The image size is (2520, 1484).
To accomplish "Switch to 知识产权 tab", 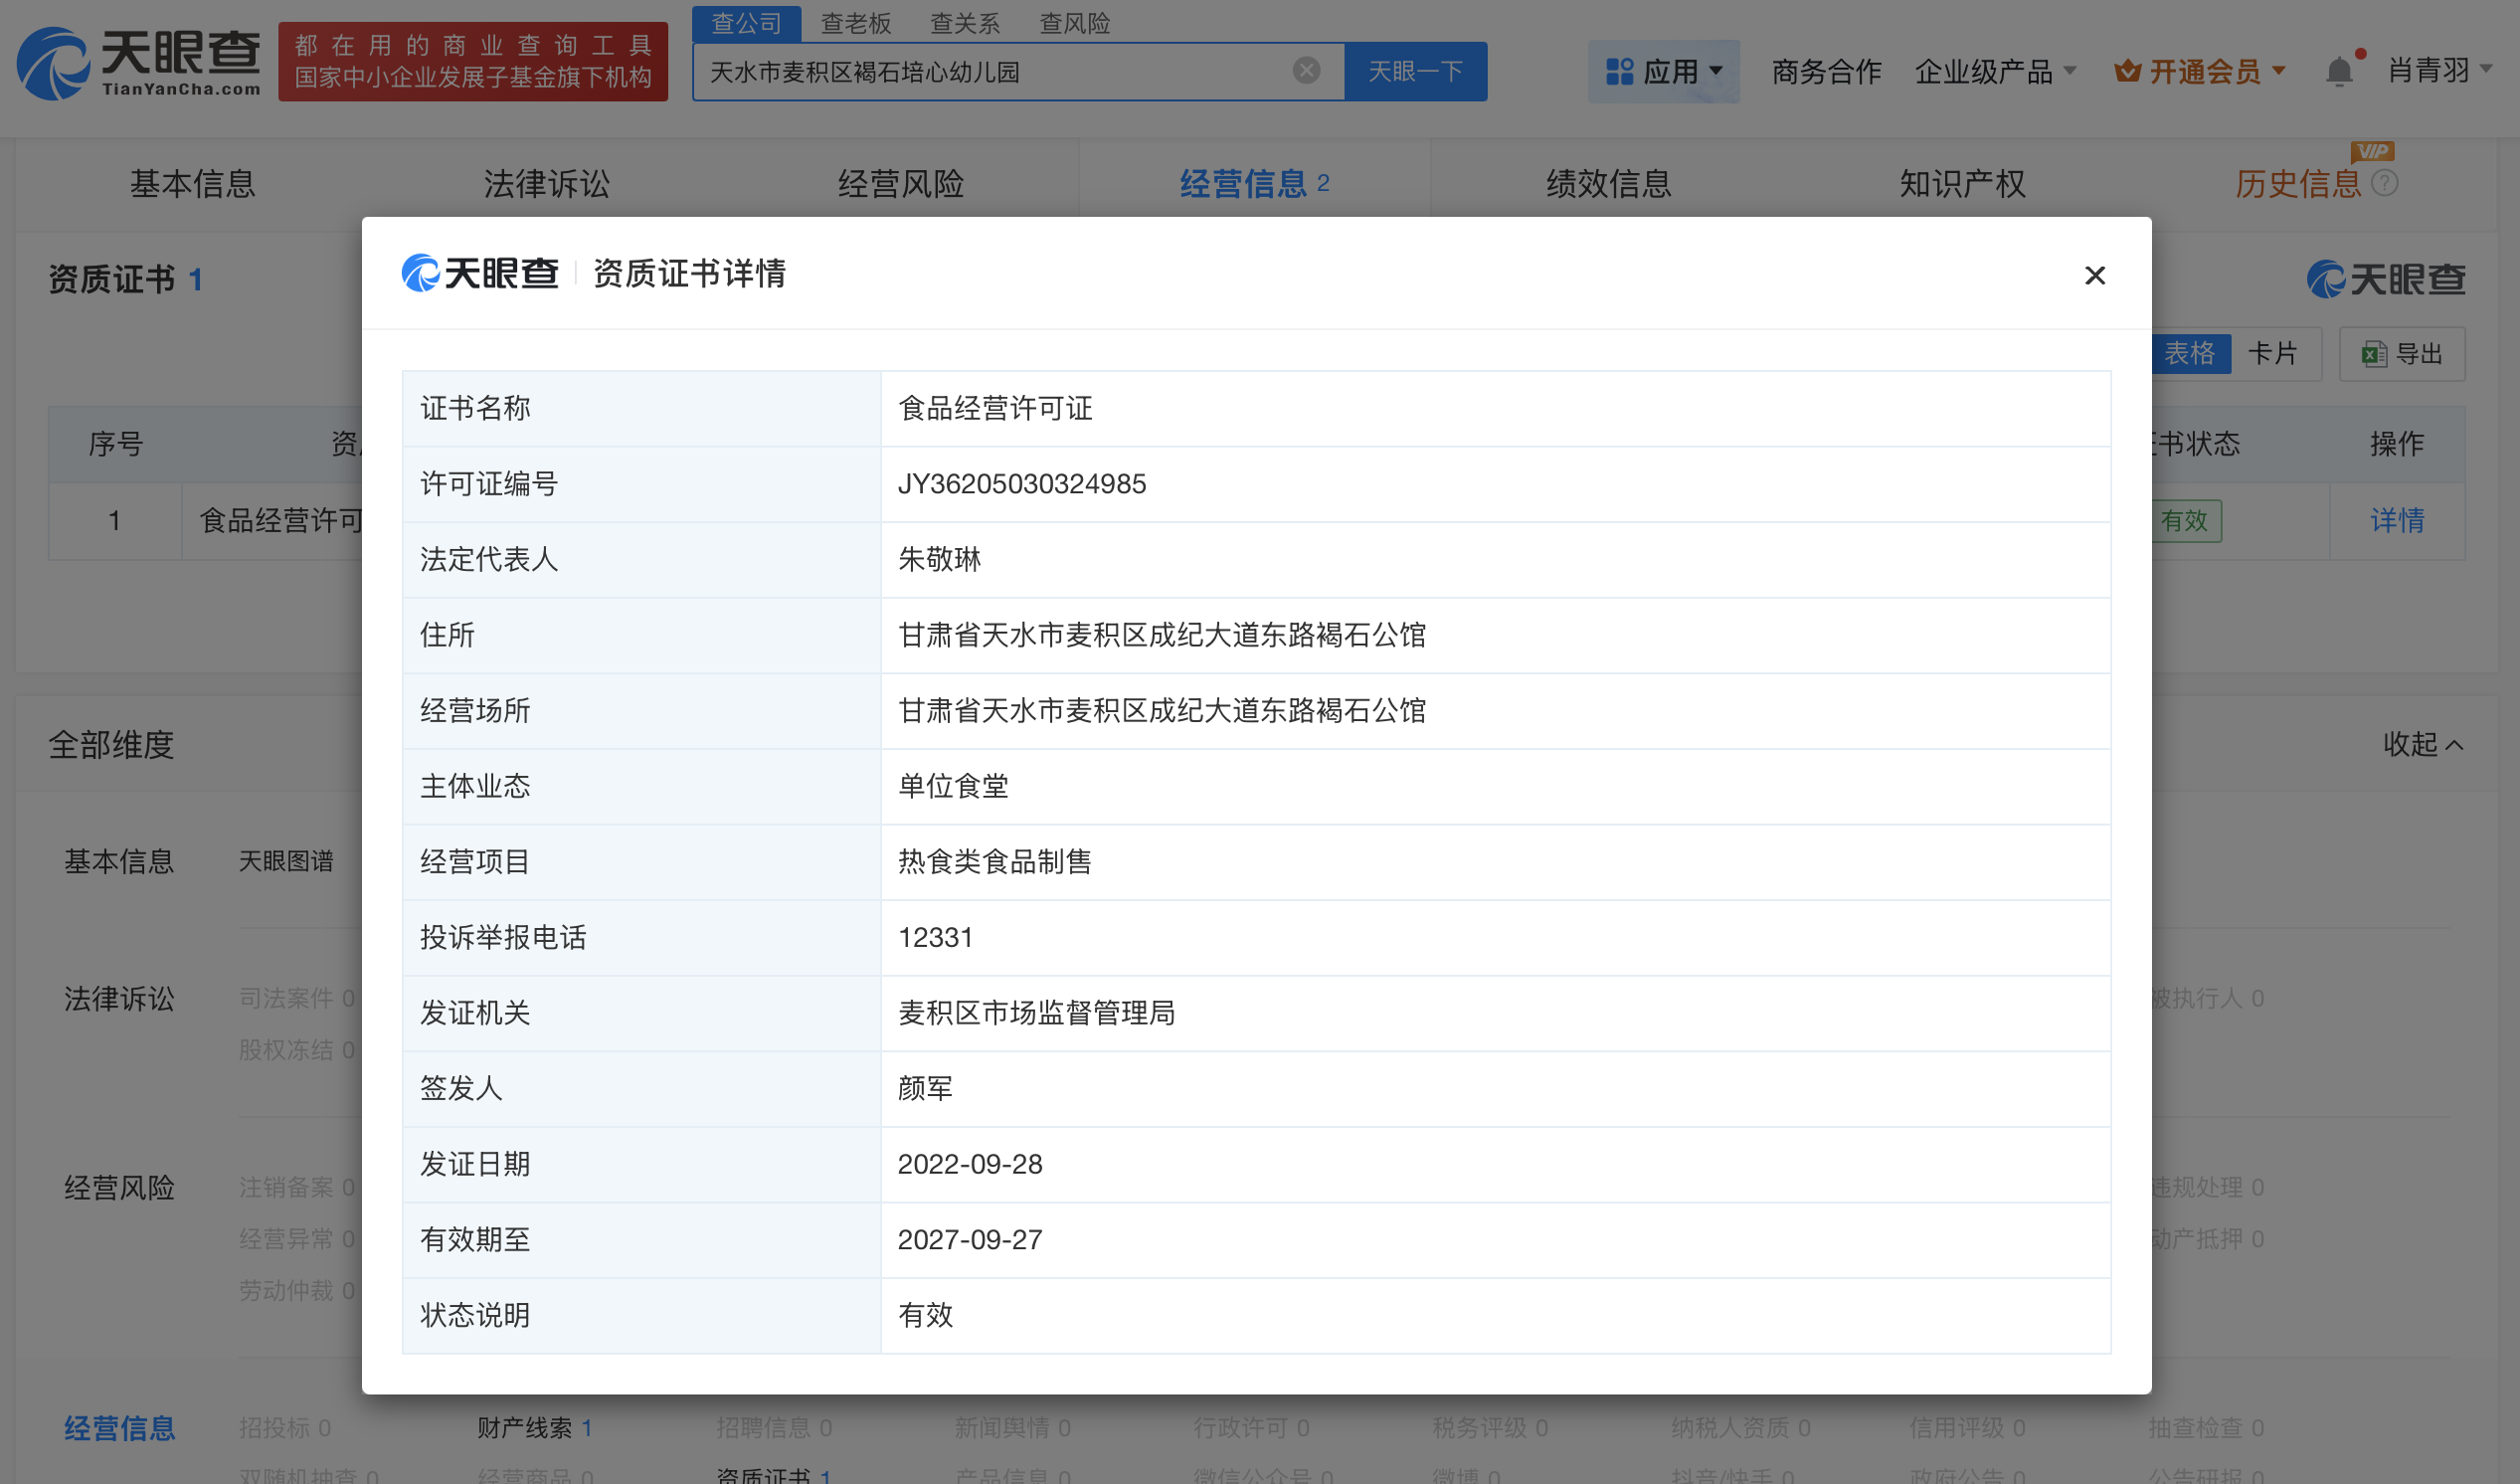I will (1962, 184).
